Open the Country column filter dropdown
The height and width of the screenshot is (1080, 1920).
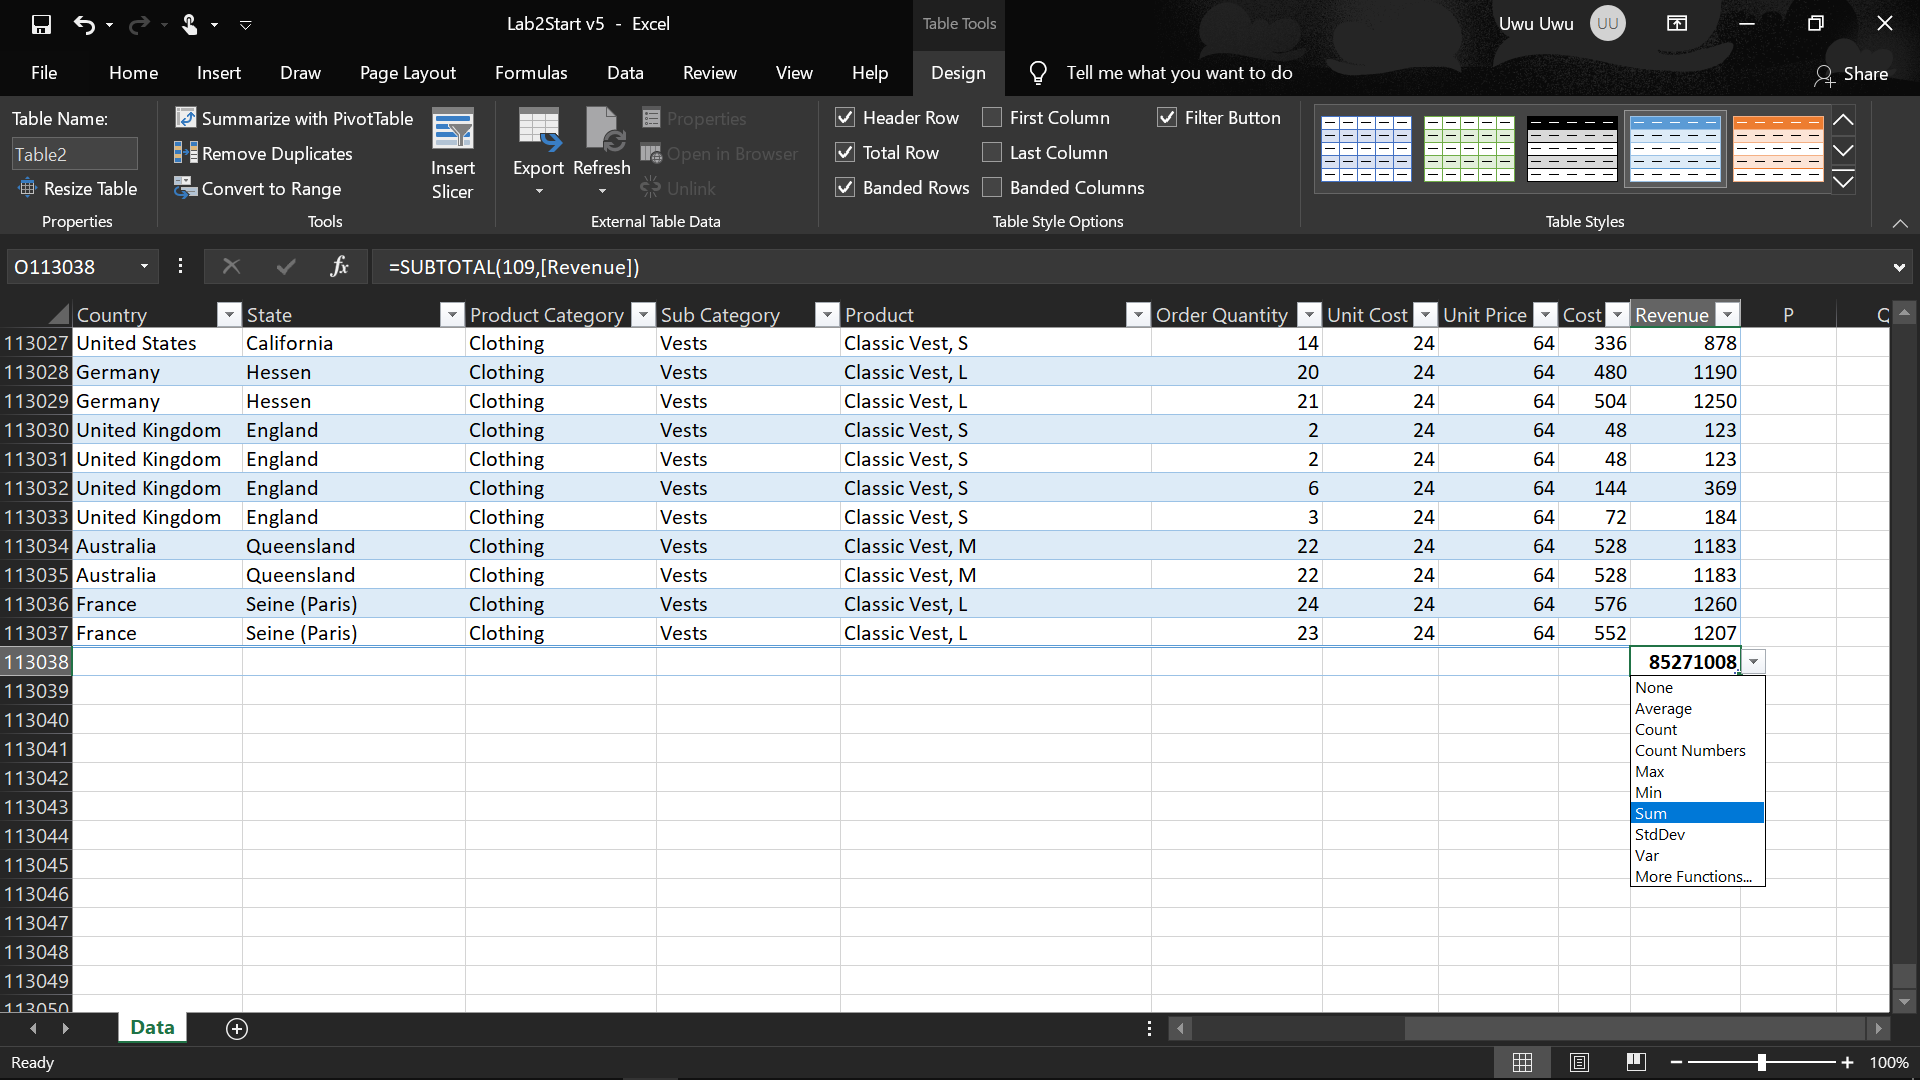[229, 315]
